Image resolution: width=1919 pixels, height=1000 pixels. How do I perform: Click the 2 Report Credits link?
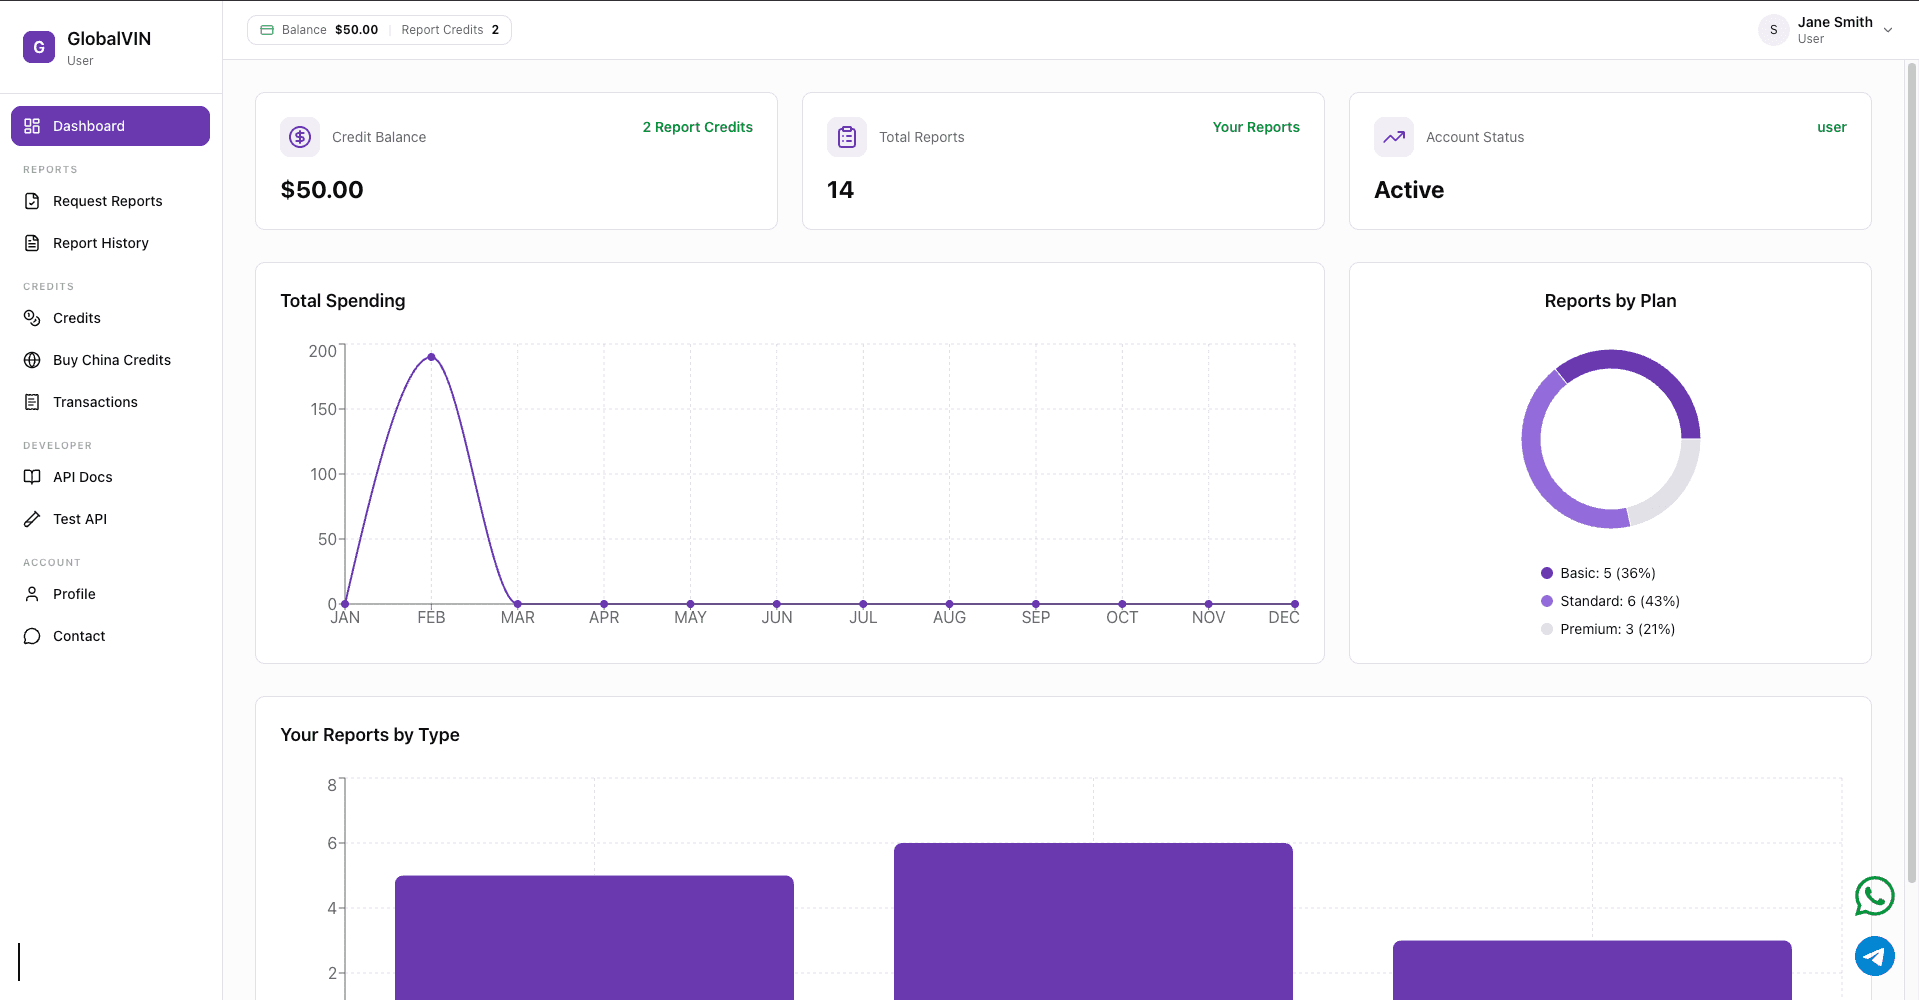[697, 127]
